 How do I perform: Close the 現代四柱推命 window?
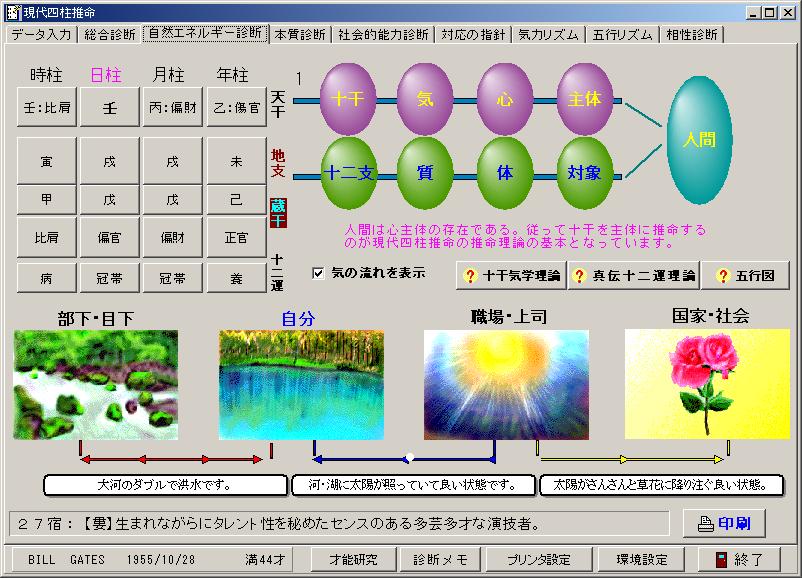pos(787,13)
